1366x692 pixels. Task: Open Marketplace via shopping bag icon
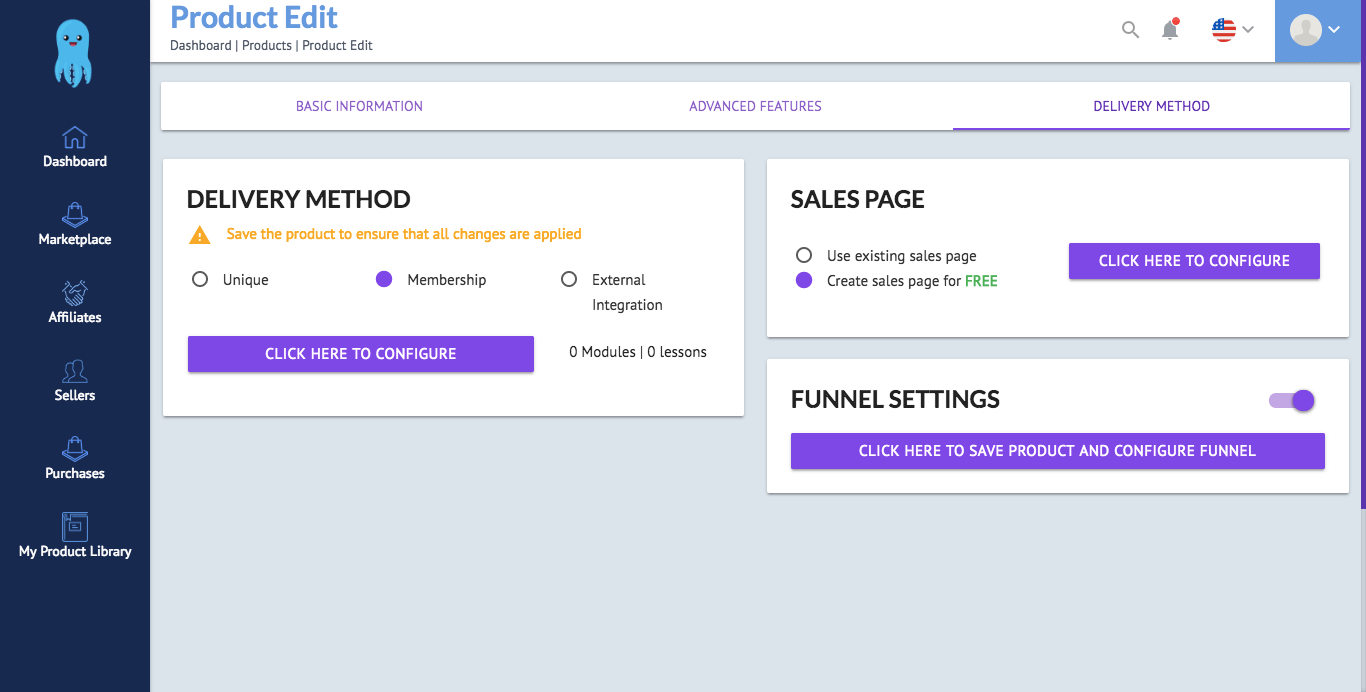click(x=75, y=215)
